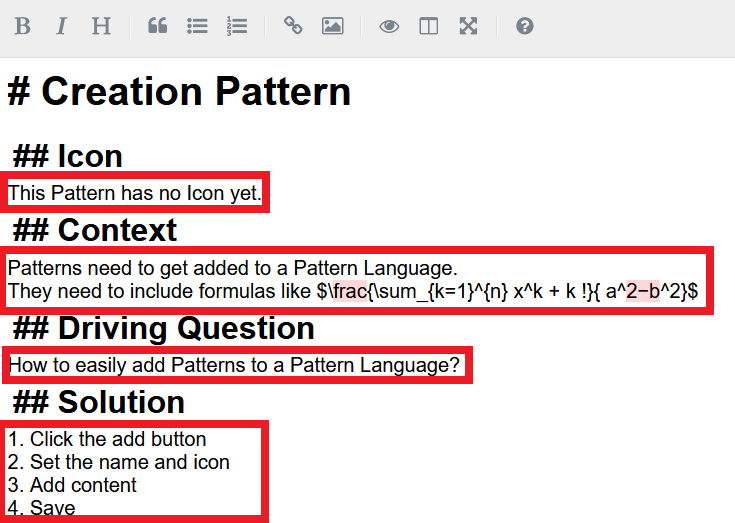
Task: Click list line '2. Set the name and icon'
Action: [x=119, y=462]
